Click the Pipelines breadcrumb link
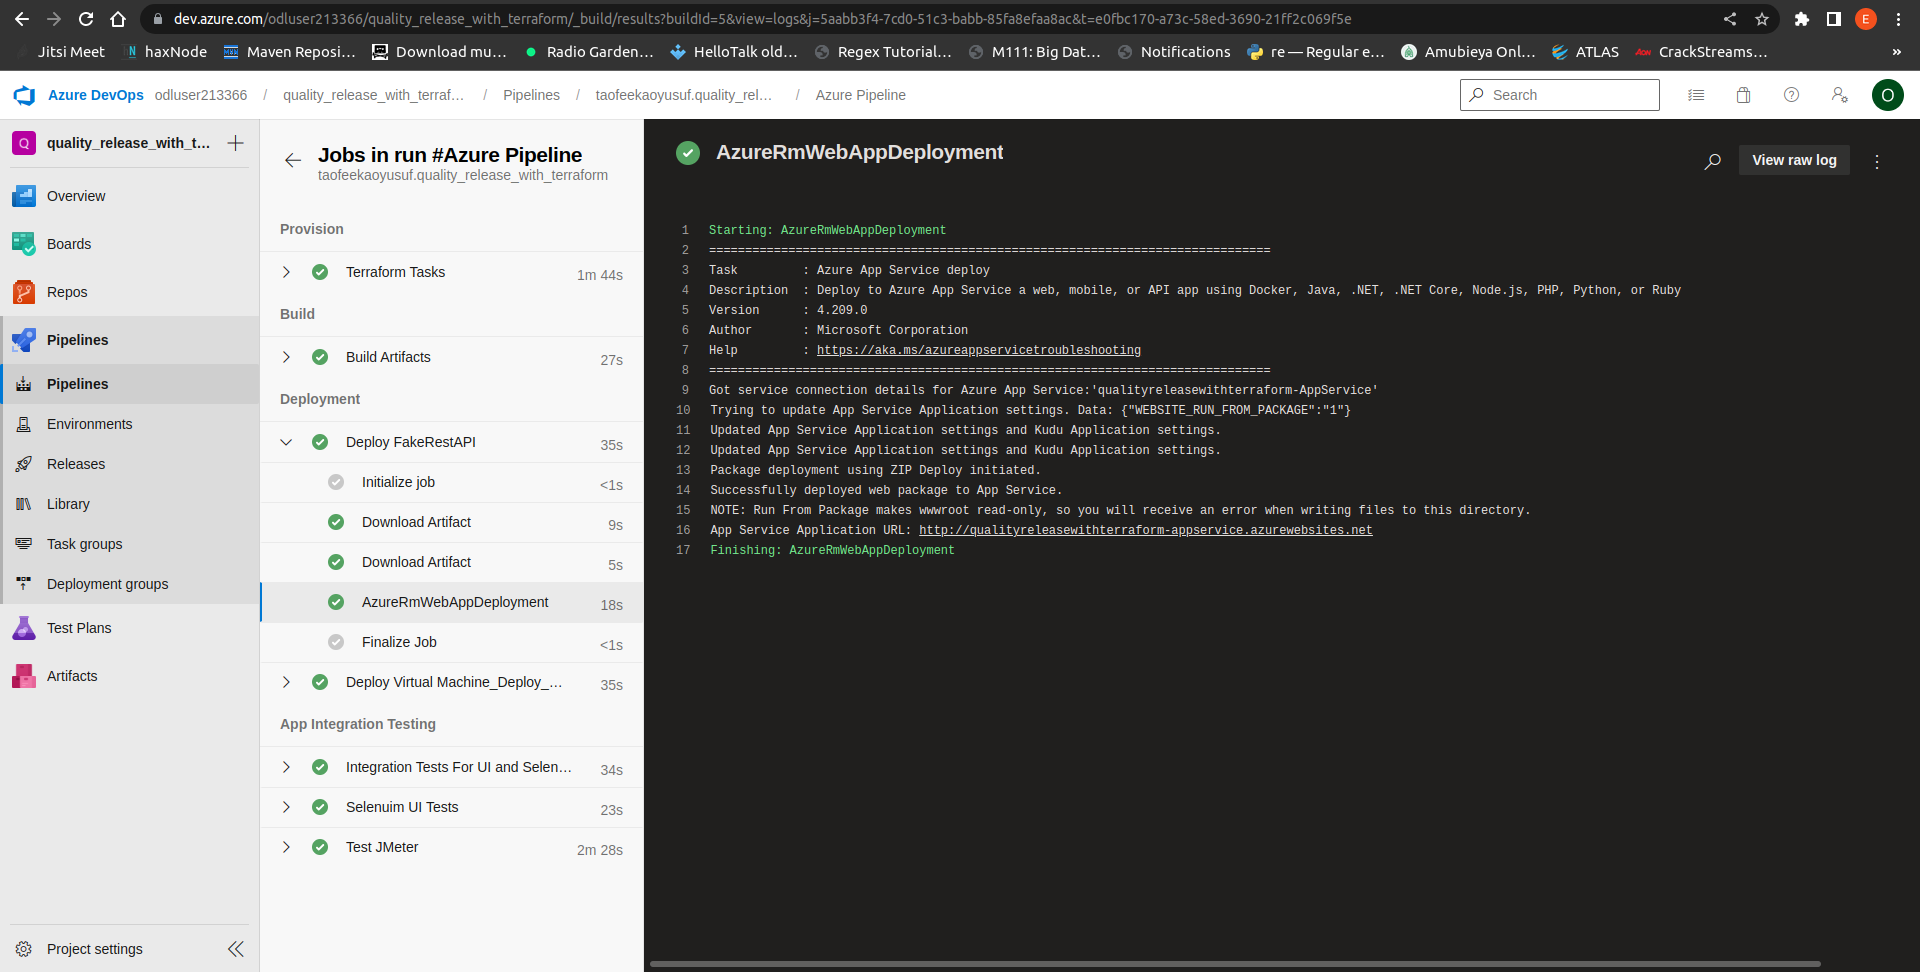Image resolution: width=1920 pixels, height=972 pixels. [531, 95]
